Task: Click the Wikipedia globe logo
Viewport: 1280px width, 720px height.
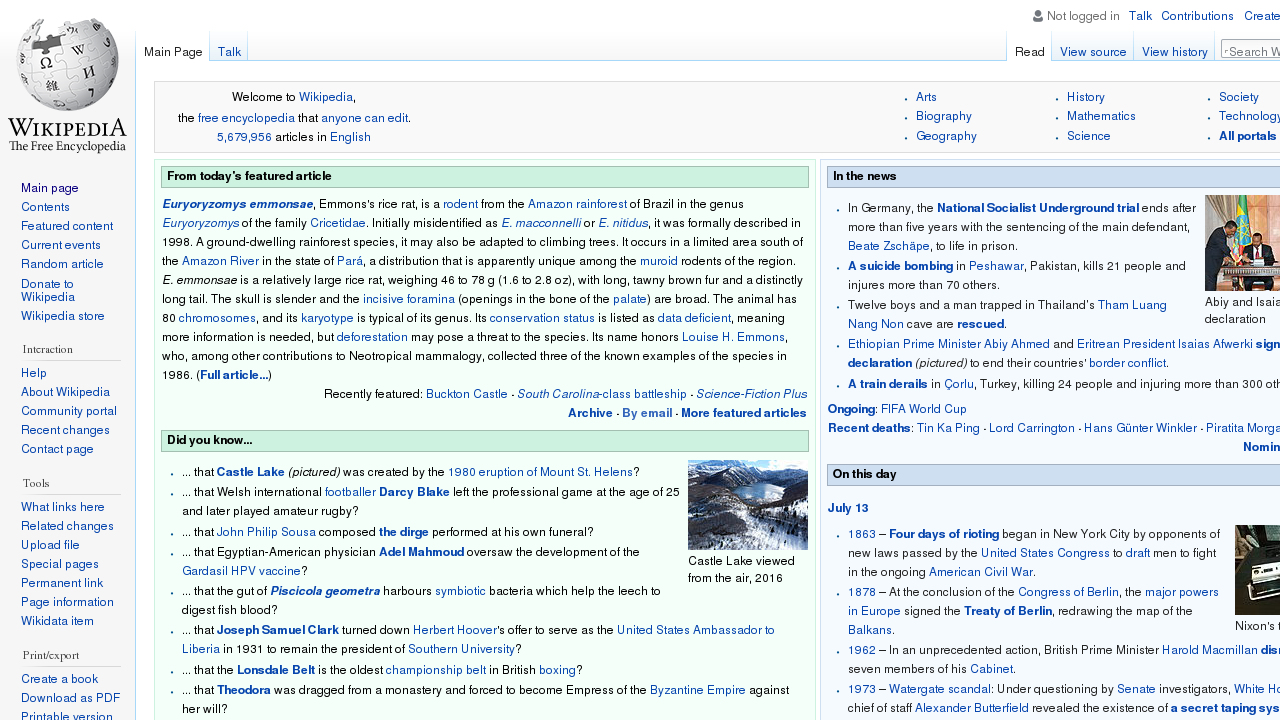Action: (x=67, y=85)
